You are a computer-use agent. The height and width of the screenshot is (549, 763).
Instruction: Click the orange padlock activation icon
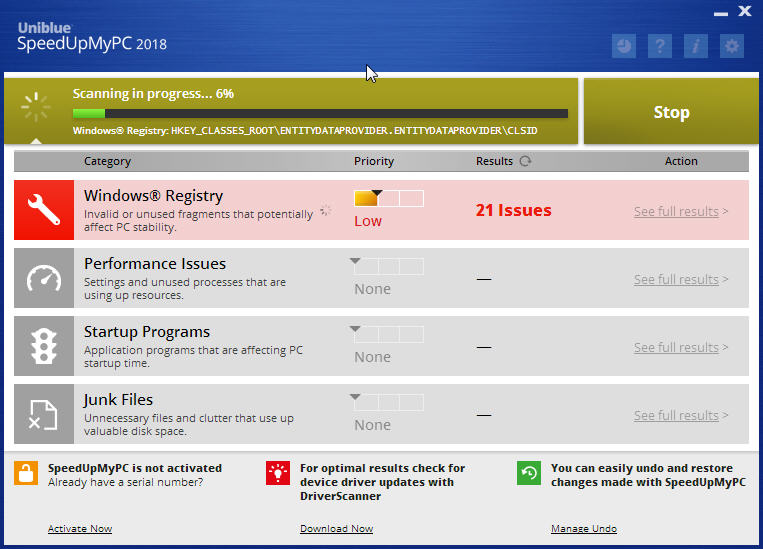click(26, 473)
